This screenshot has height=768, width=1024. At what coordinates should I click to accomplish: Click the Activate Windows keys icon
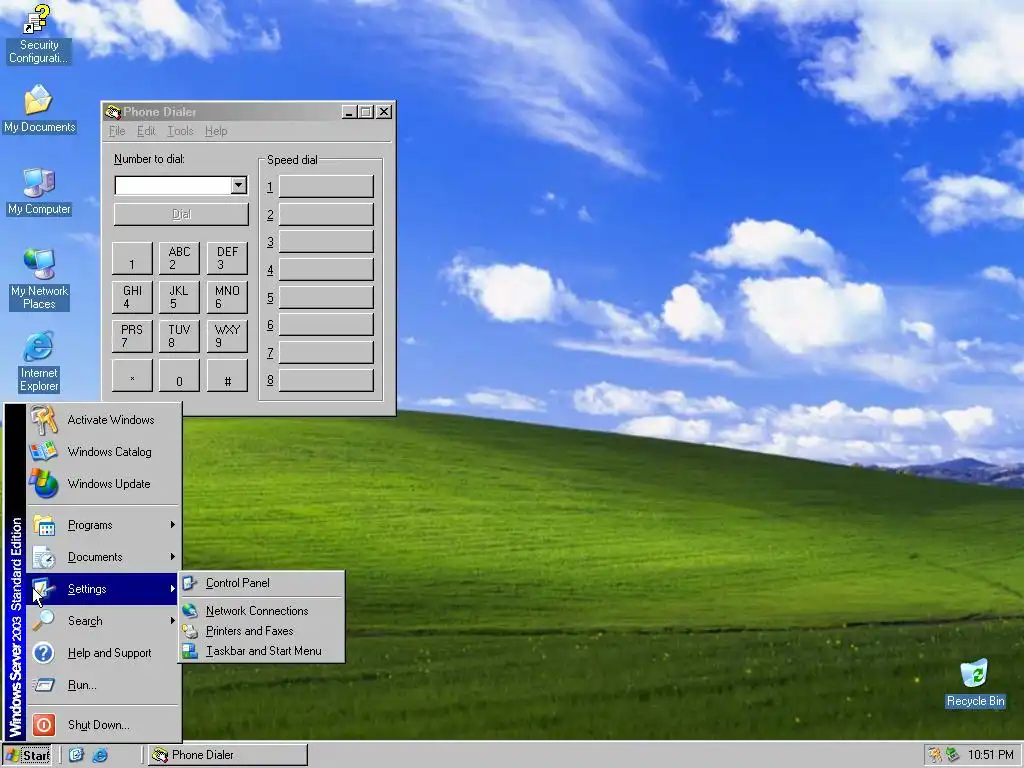[x=44, y=420]
